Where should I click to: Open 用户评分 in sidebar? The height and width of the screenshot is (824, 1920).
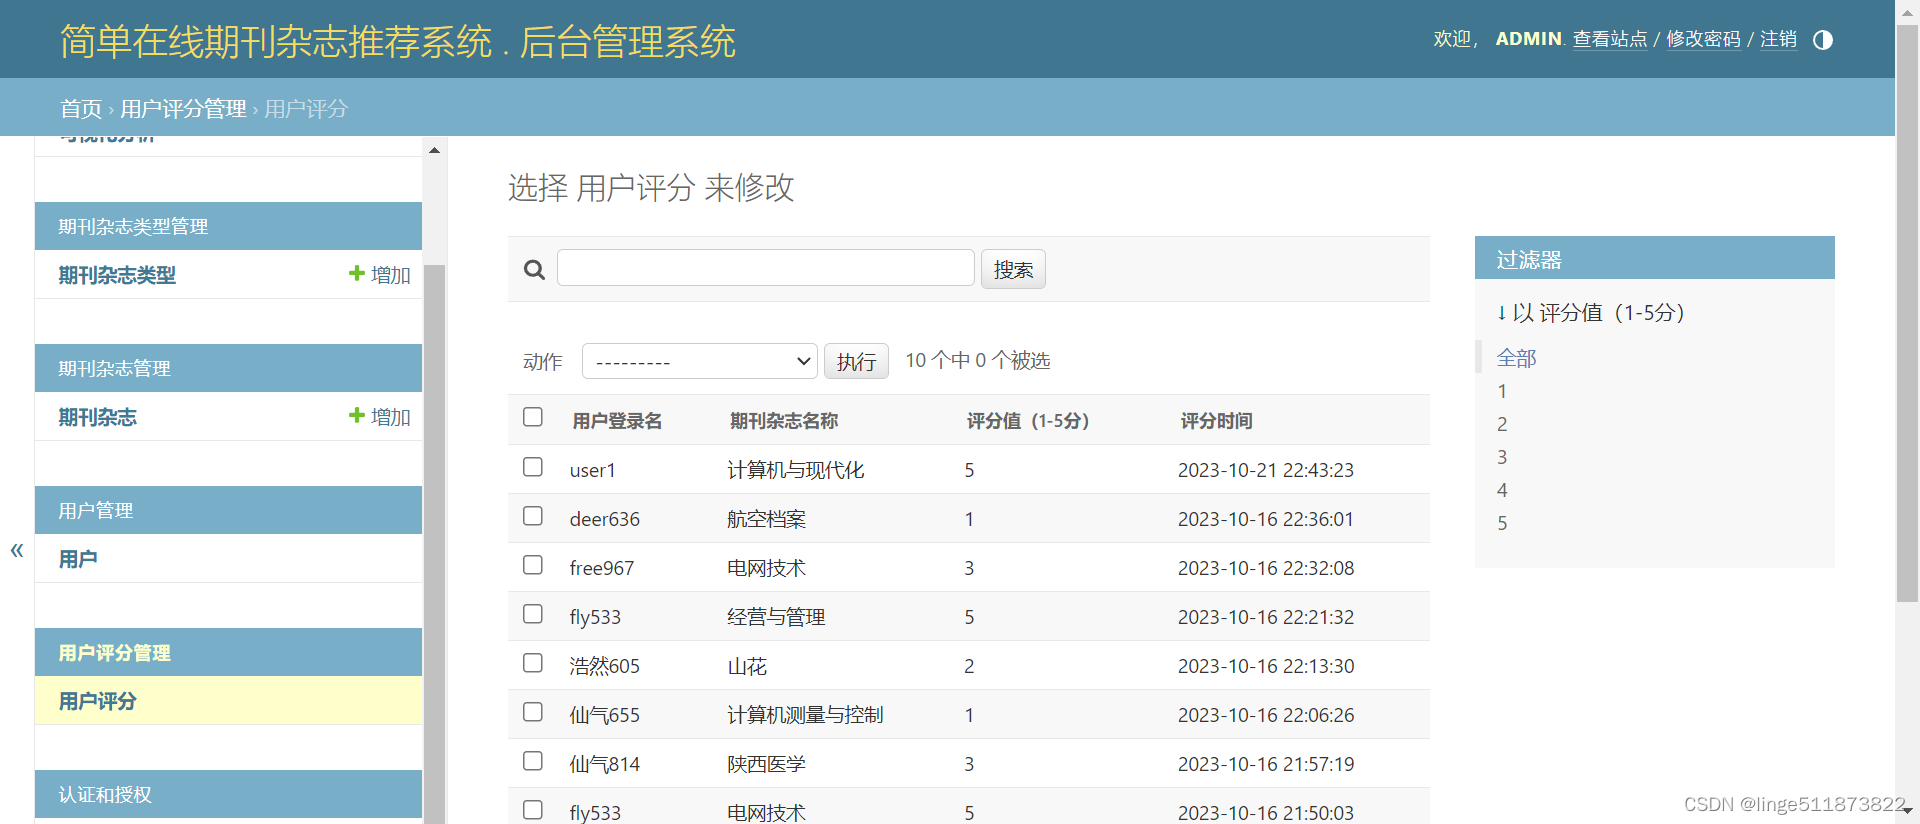click(x=97, y=701)
